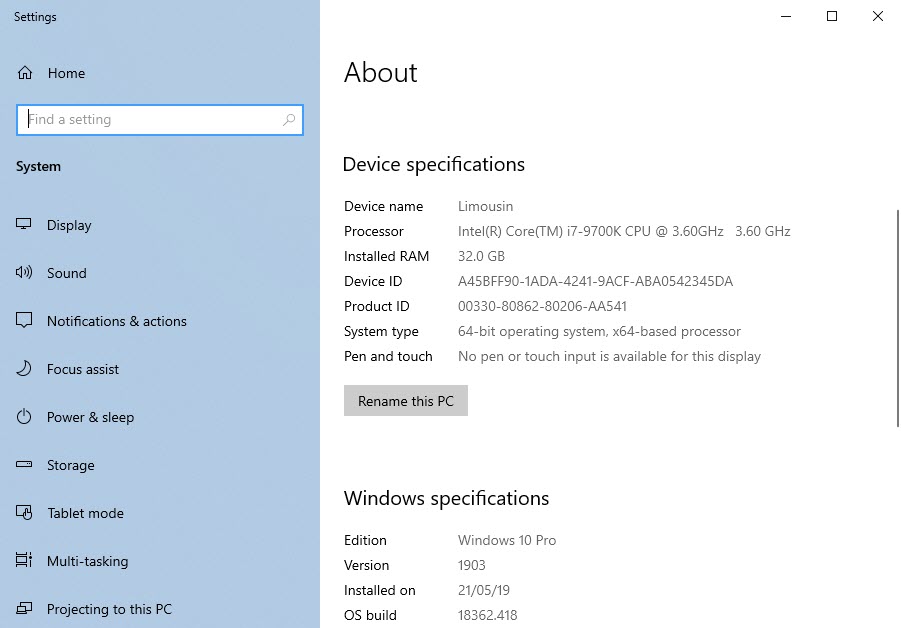Click the Pen and touch label

click(388, 356)
